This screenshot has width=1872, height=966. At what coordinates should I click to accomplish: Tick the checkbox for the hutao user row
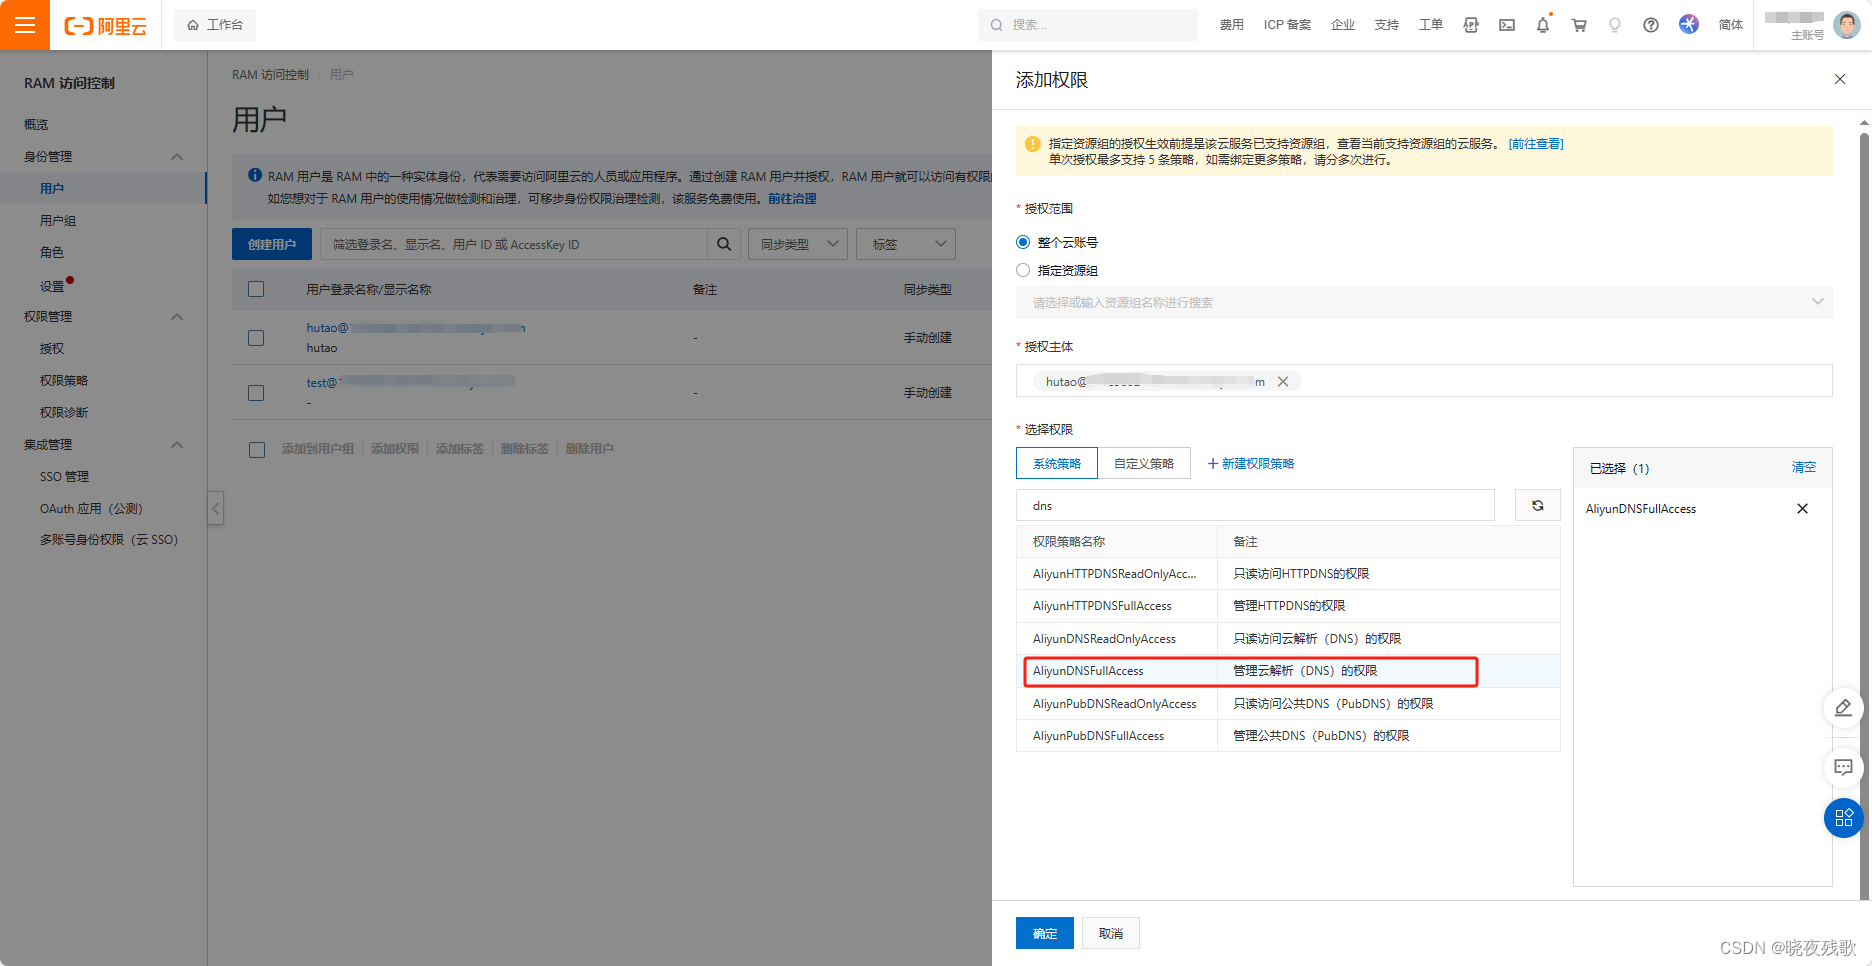tap(256, 338)
